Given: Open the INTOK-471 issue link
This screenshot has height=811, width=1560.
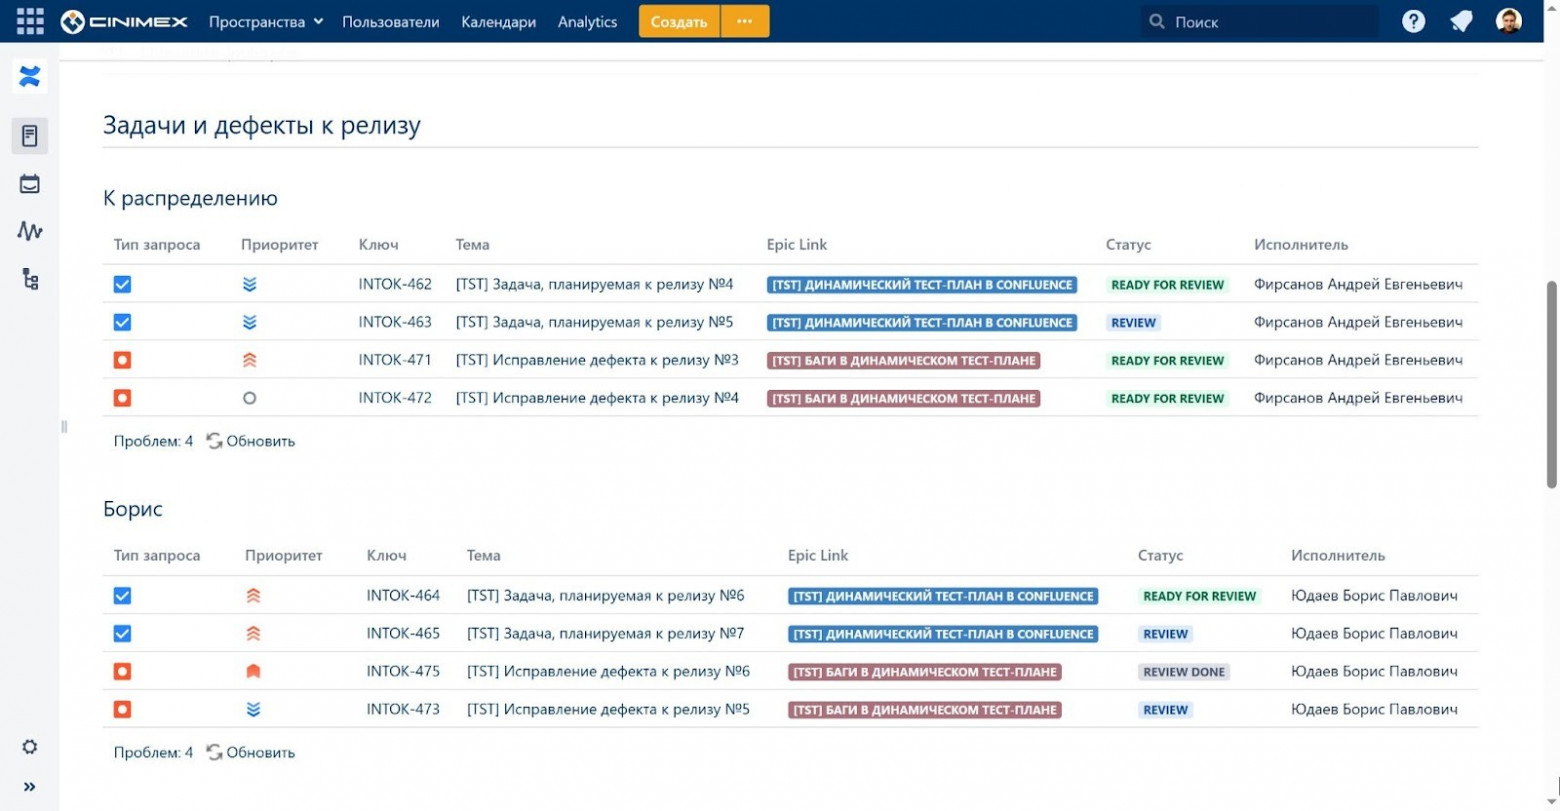Looking at the screenshot, I should click(395, 360).
